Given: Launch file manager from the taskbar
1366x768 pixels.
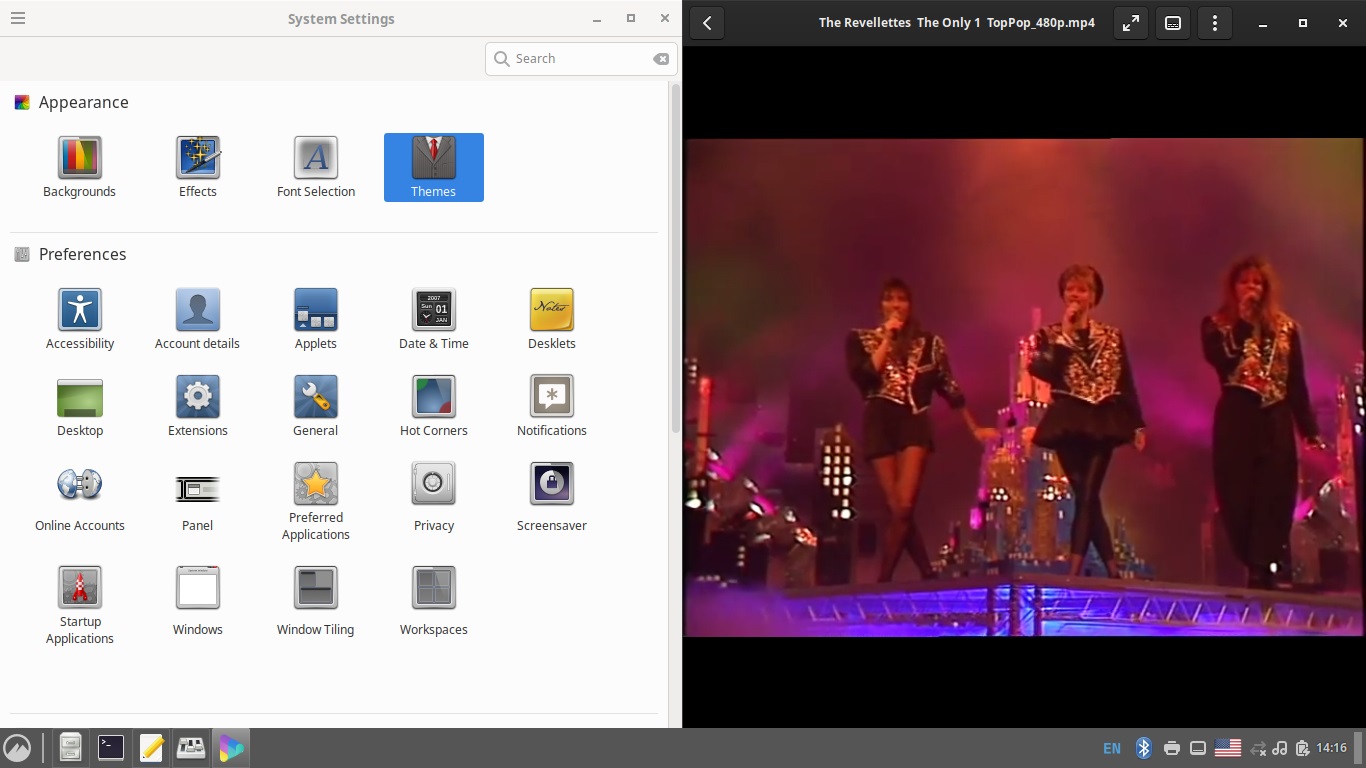Looking at the screenshot, I should (70, 748).
